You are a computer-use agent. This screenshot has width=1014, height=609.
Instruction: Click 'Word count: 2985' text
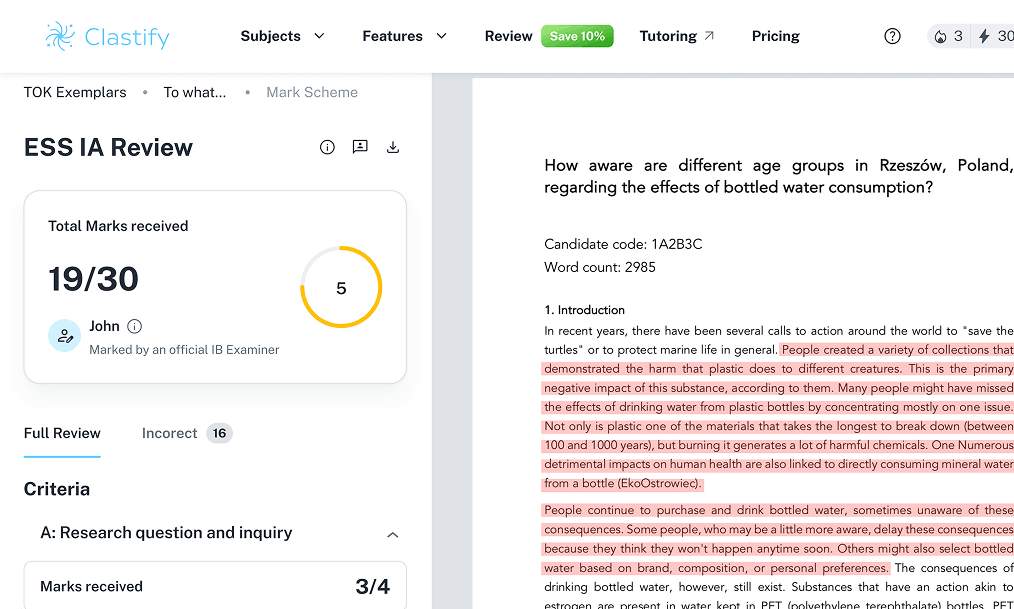[599, 267]
